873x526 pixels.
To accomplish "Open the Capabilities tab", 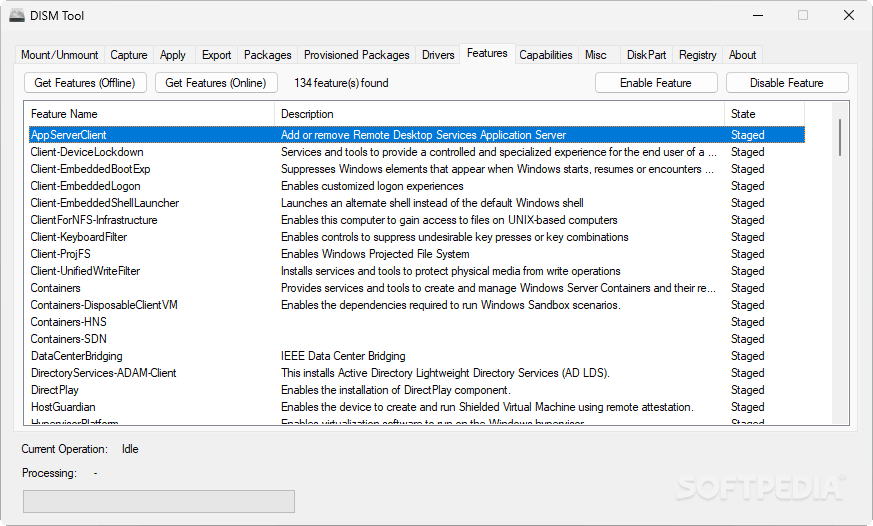I will click(x=546, y=55).
